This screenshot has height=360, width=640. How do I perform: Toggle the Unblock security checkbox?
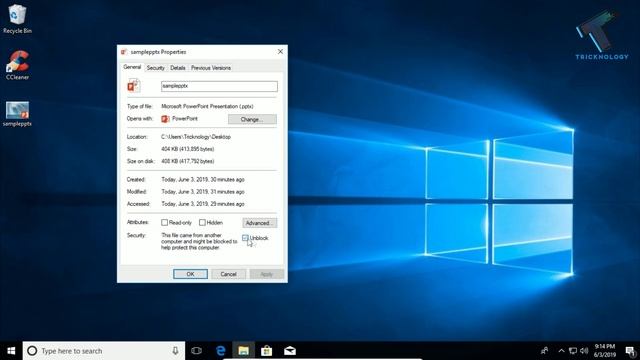pos(245,238)
